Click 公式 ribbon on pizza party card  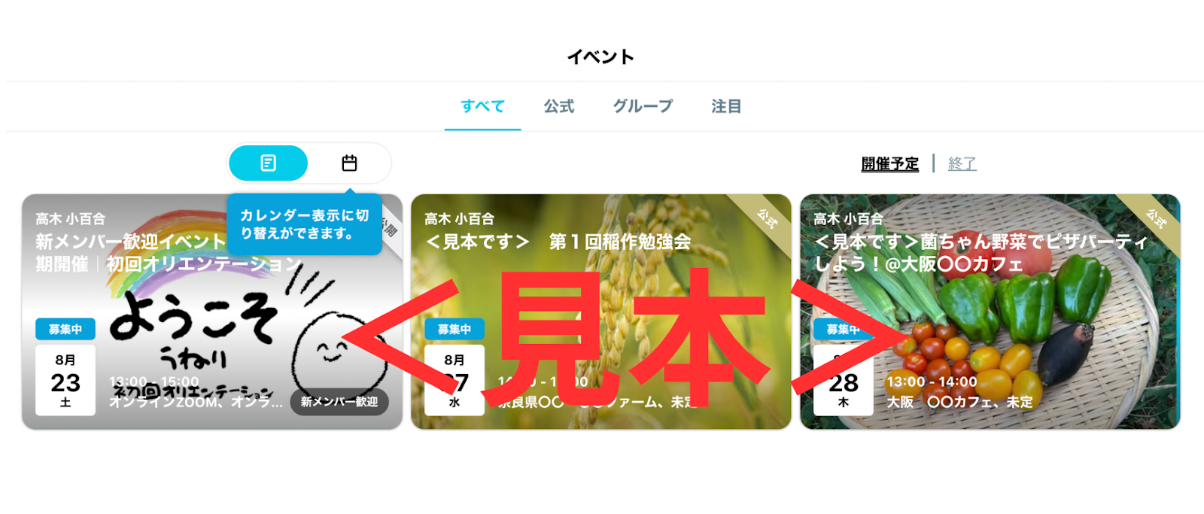(1155, 217)
